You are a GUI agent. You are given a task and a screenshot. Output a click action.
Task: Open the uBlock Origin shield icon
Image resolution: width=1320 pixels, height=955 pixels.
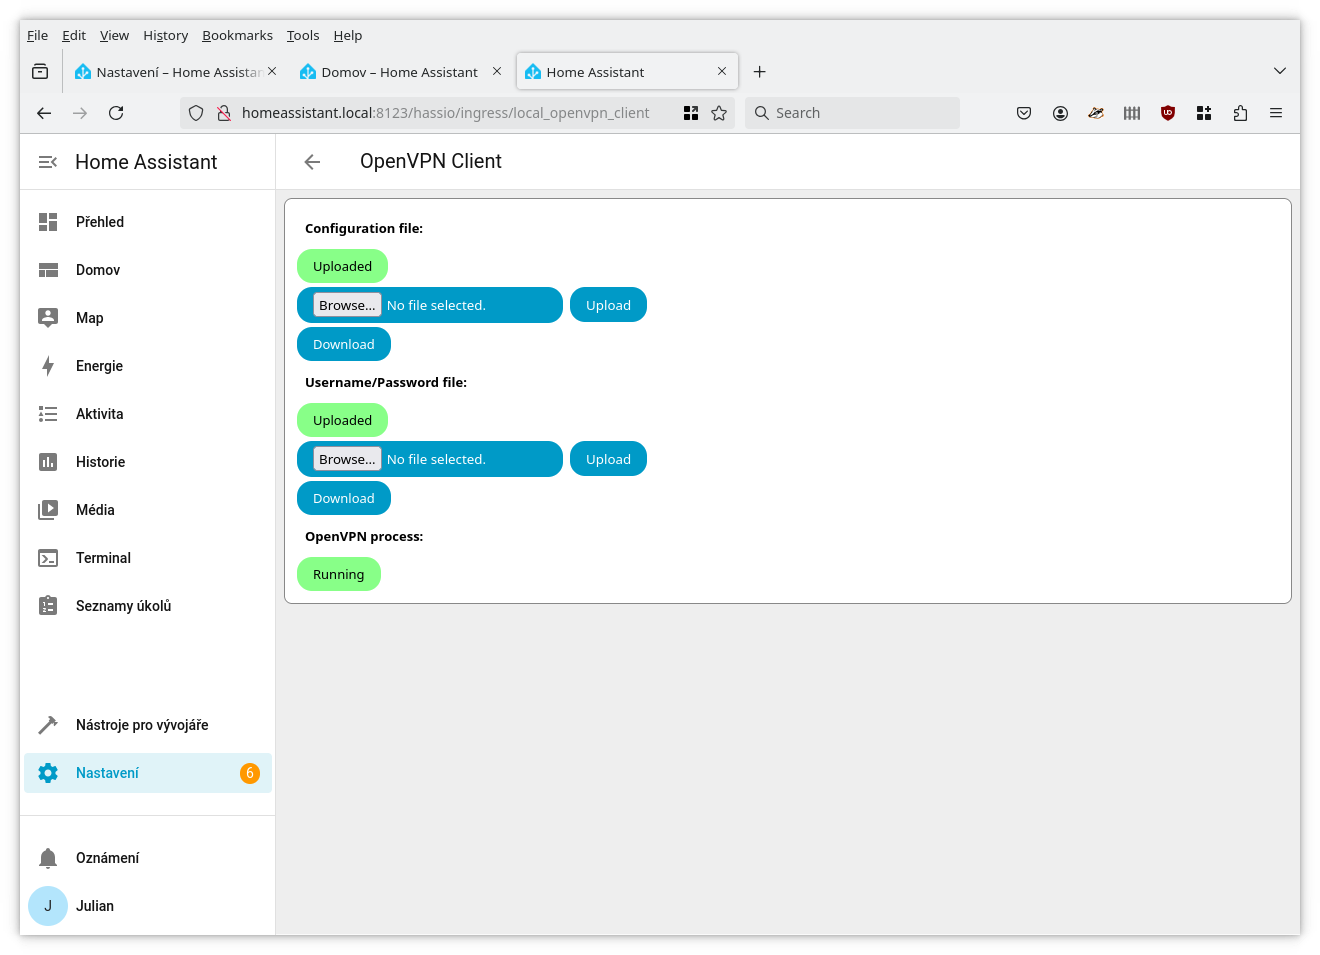(x=1168, y=113)
